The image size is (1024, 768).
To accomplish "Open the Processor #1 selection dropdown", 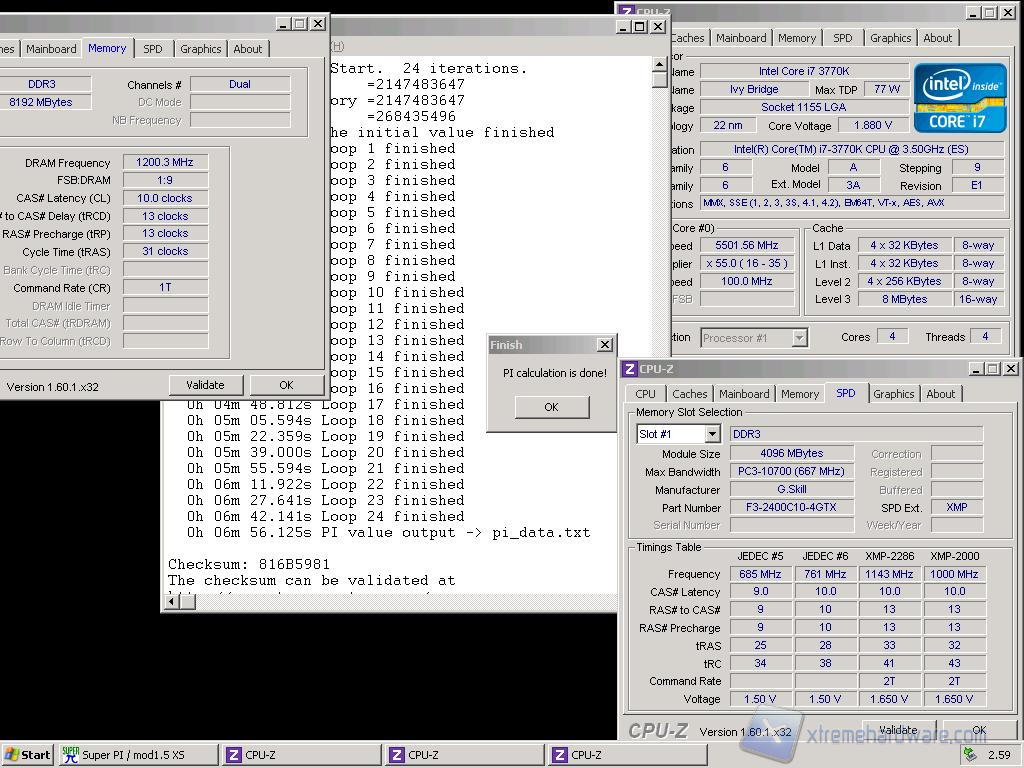I will pos(799,338).
